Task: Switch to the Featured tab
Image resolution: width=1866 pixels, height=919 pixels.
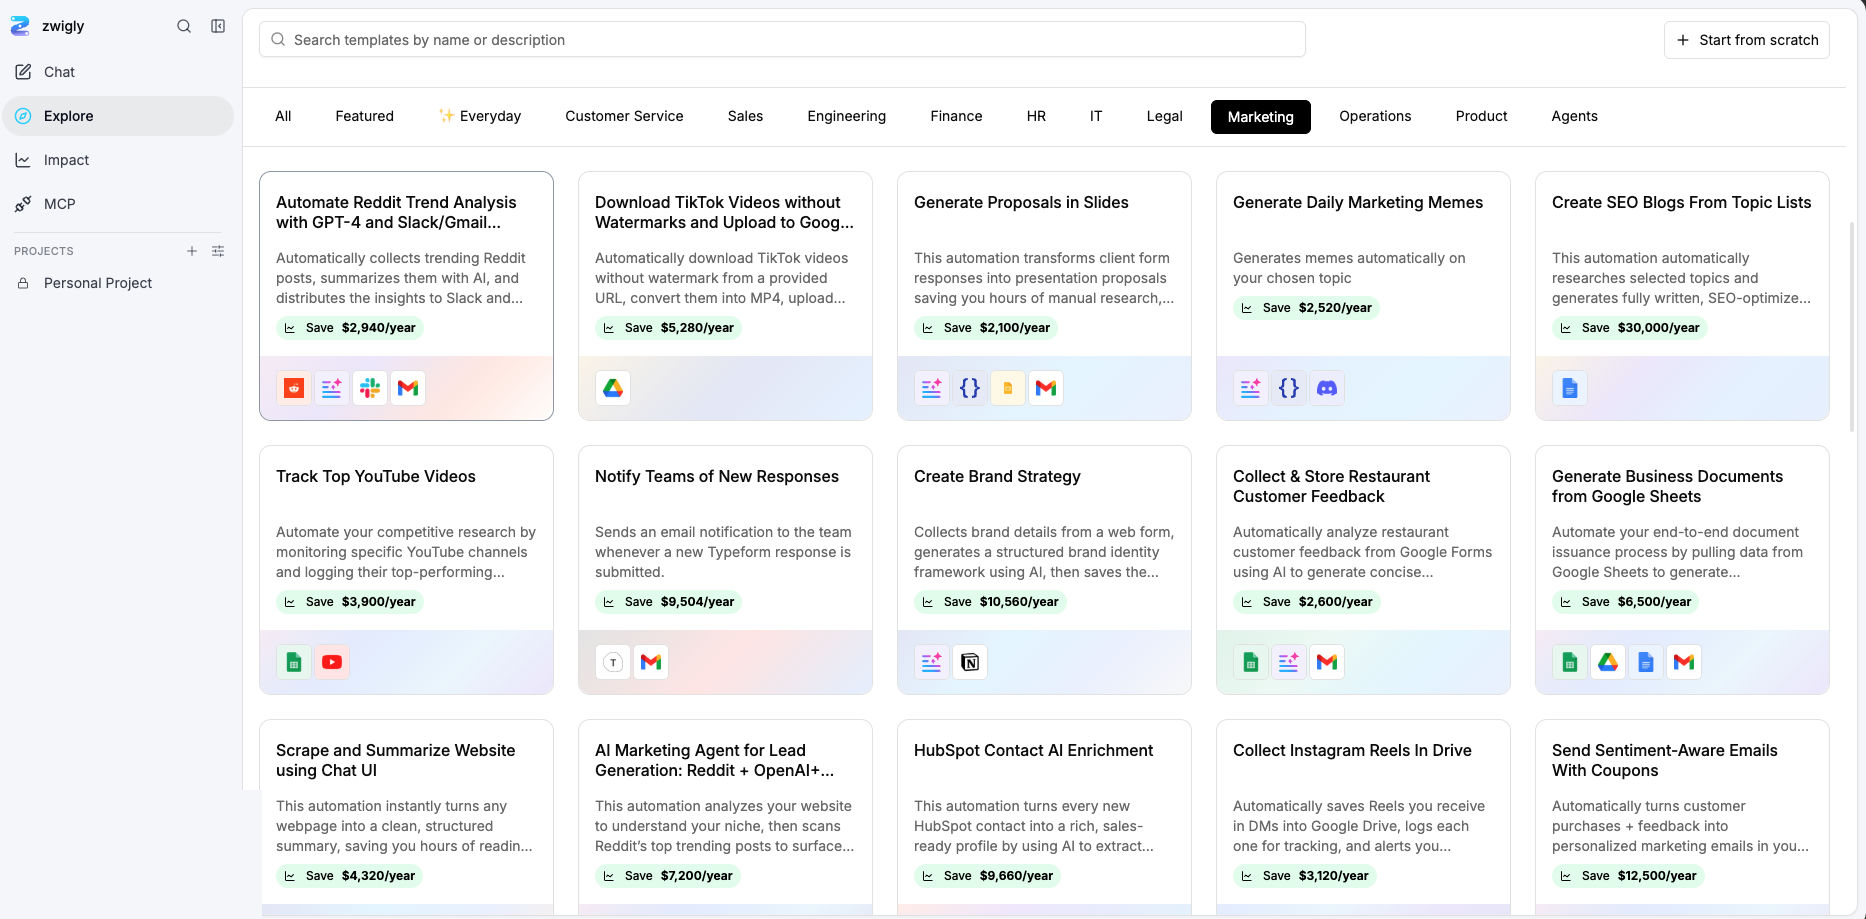Action: [365, 116]
